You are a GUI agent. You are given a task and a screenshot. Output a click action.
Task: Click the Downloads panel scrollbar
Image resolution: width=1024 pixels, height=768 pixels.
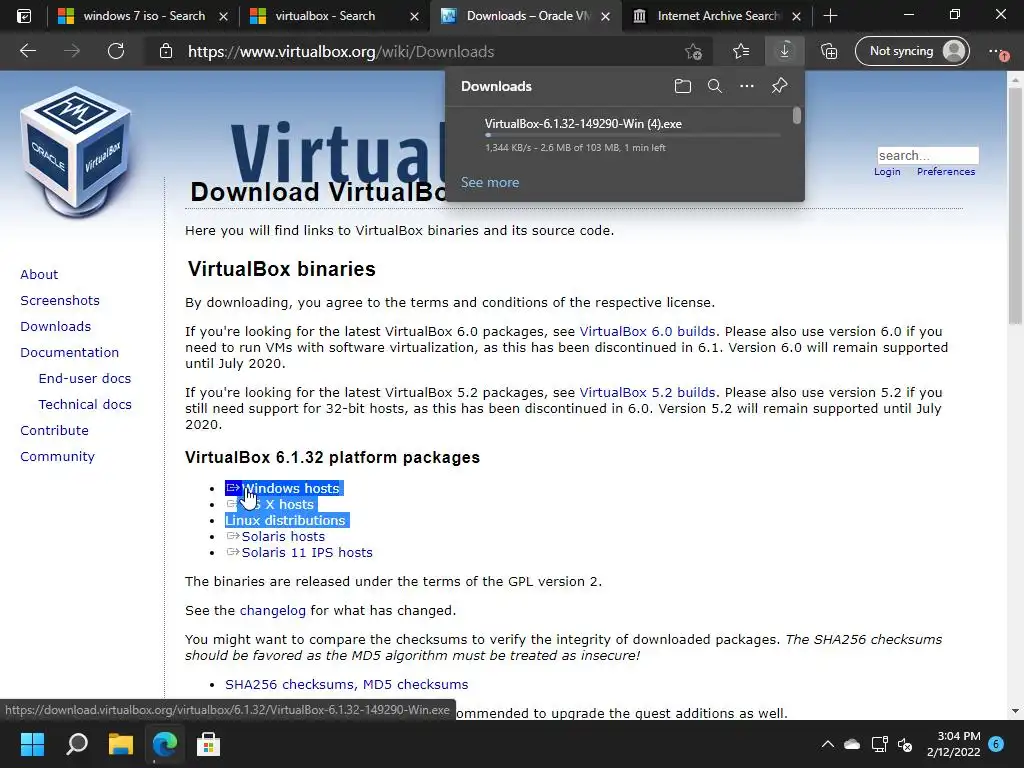pos(797,116)
